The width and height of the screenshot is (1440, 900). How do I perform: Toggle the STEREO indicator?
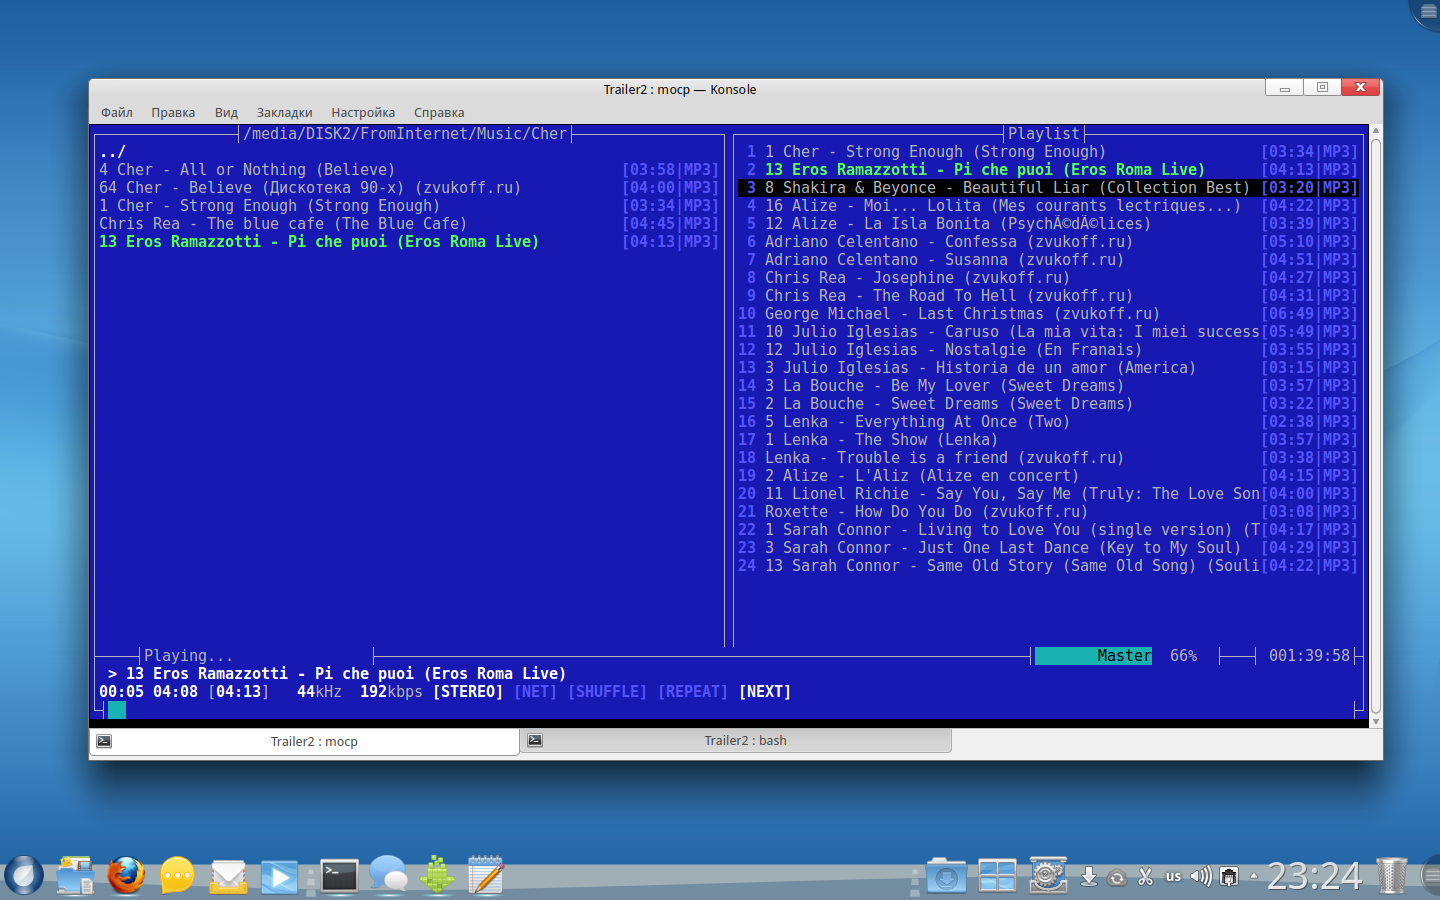[x=468, y=692]
